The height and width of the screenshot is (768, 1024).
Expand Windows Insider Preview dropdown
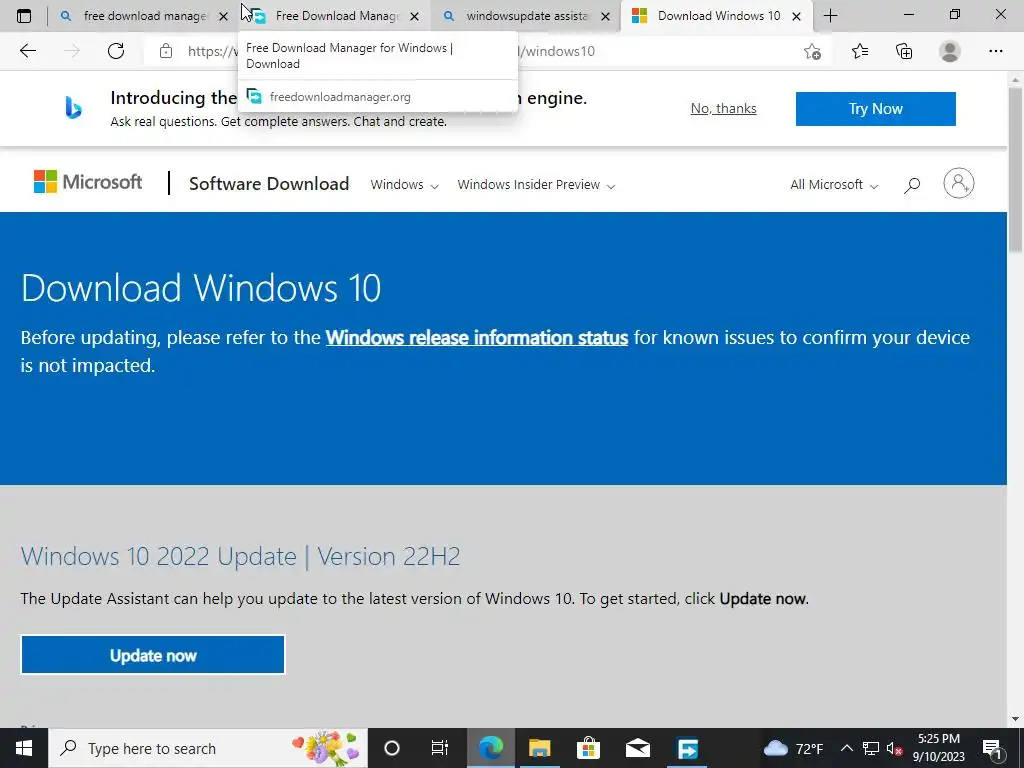pos(536,185)
